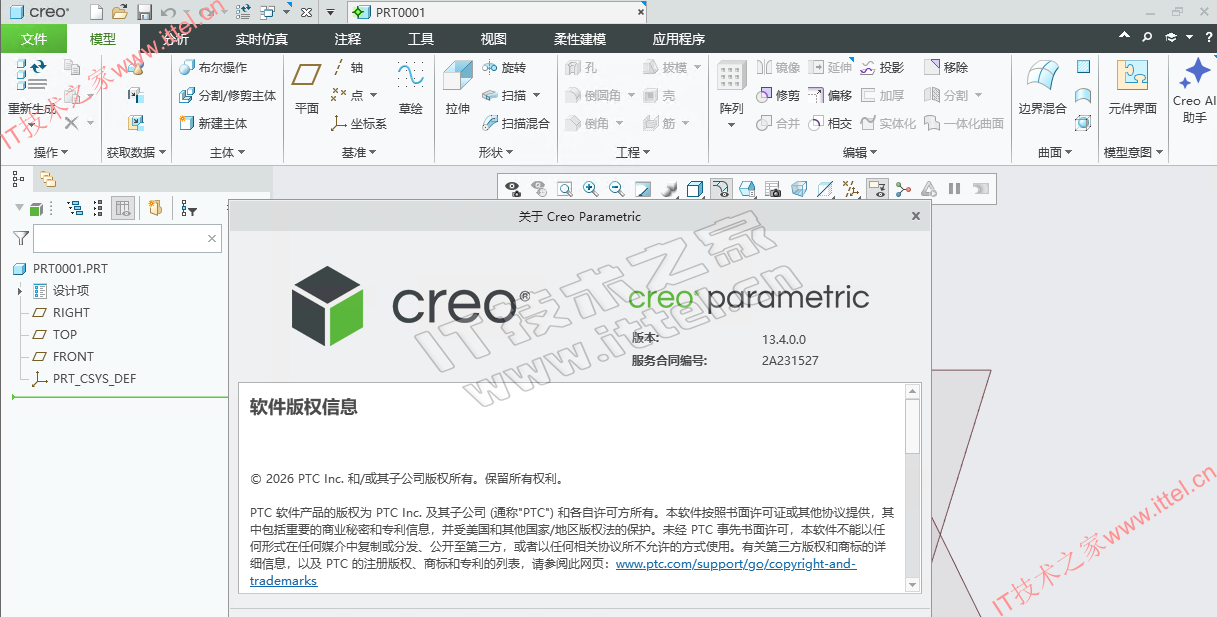Viewport: 1217px width, 617px height.
Task: Expand the 工程 group dropdown
Action: tap(633, 152)
